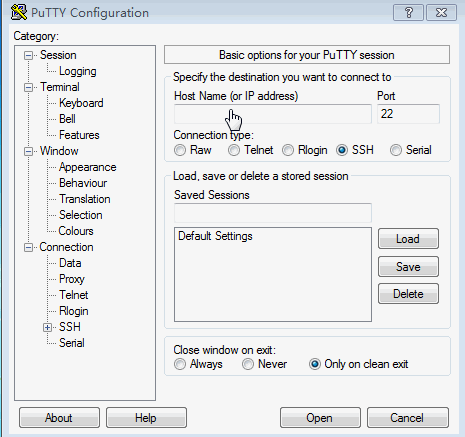Image resolution: width=465 pixels, height=437 pixels.
Task: Collapse the Terminal tree node
Action: [29, 87]
